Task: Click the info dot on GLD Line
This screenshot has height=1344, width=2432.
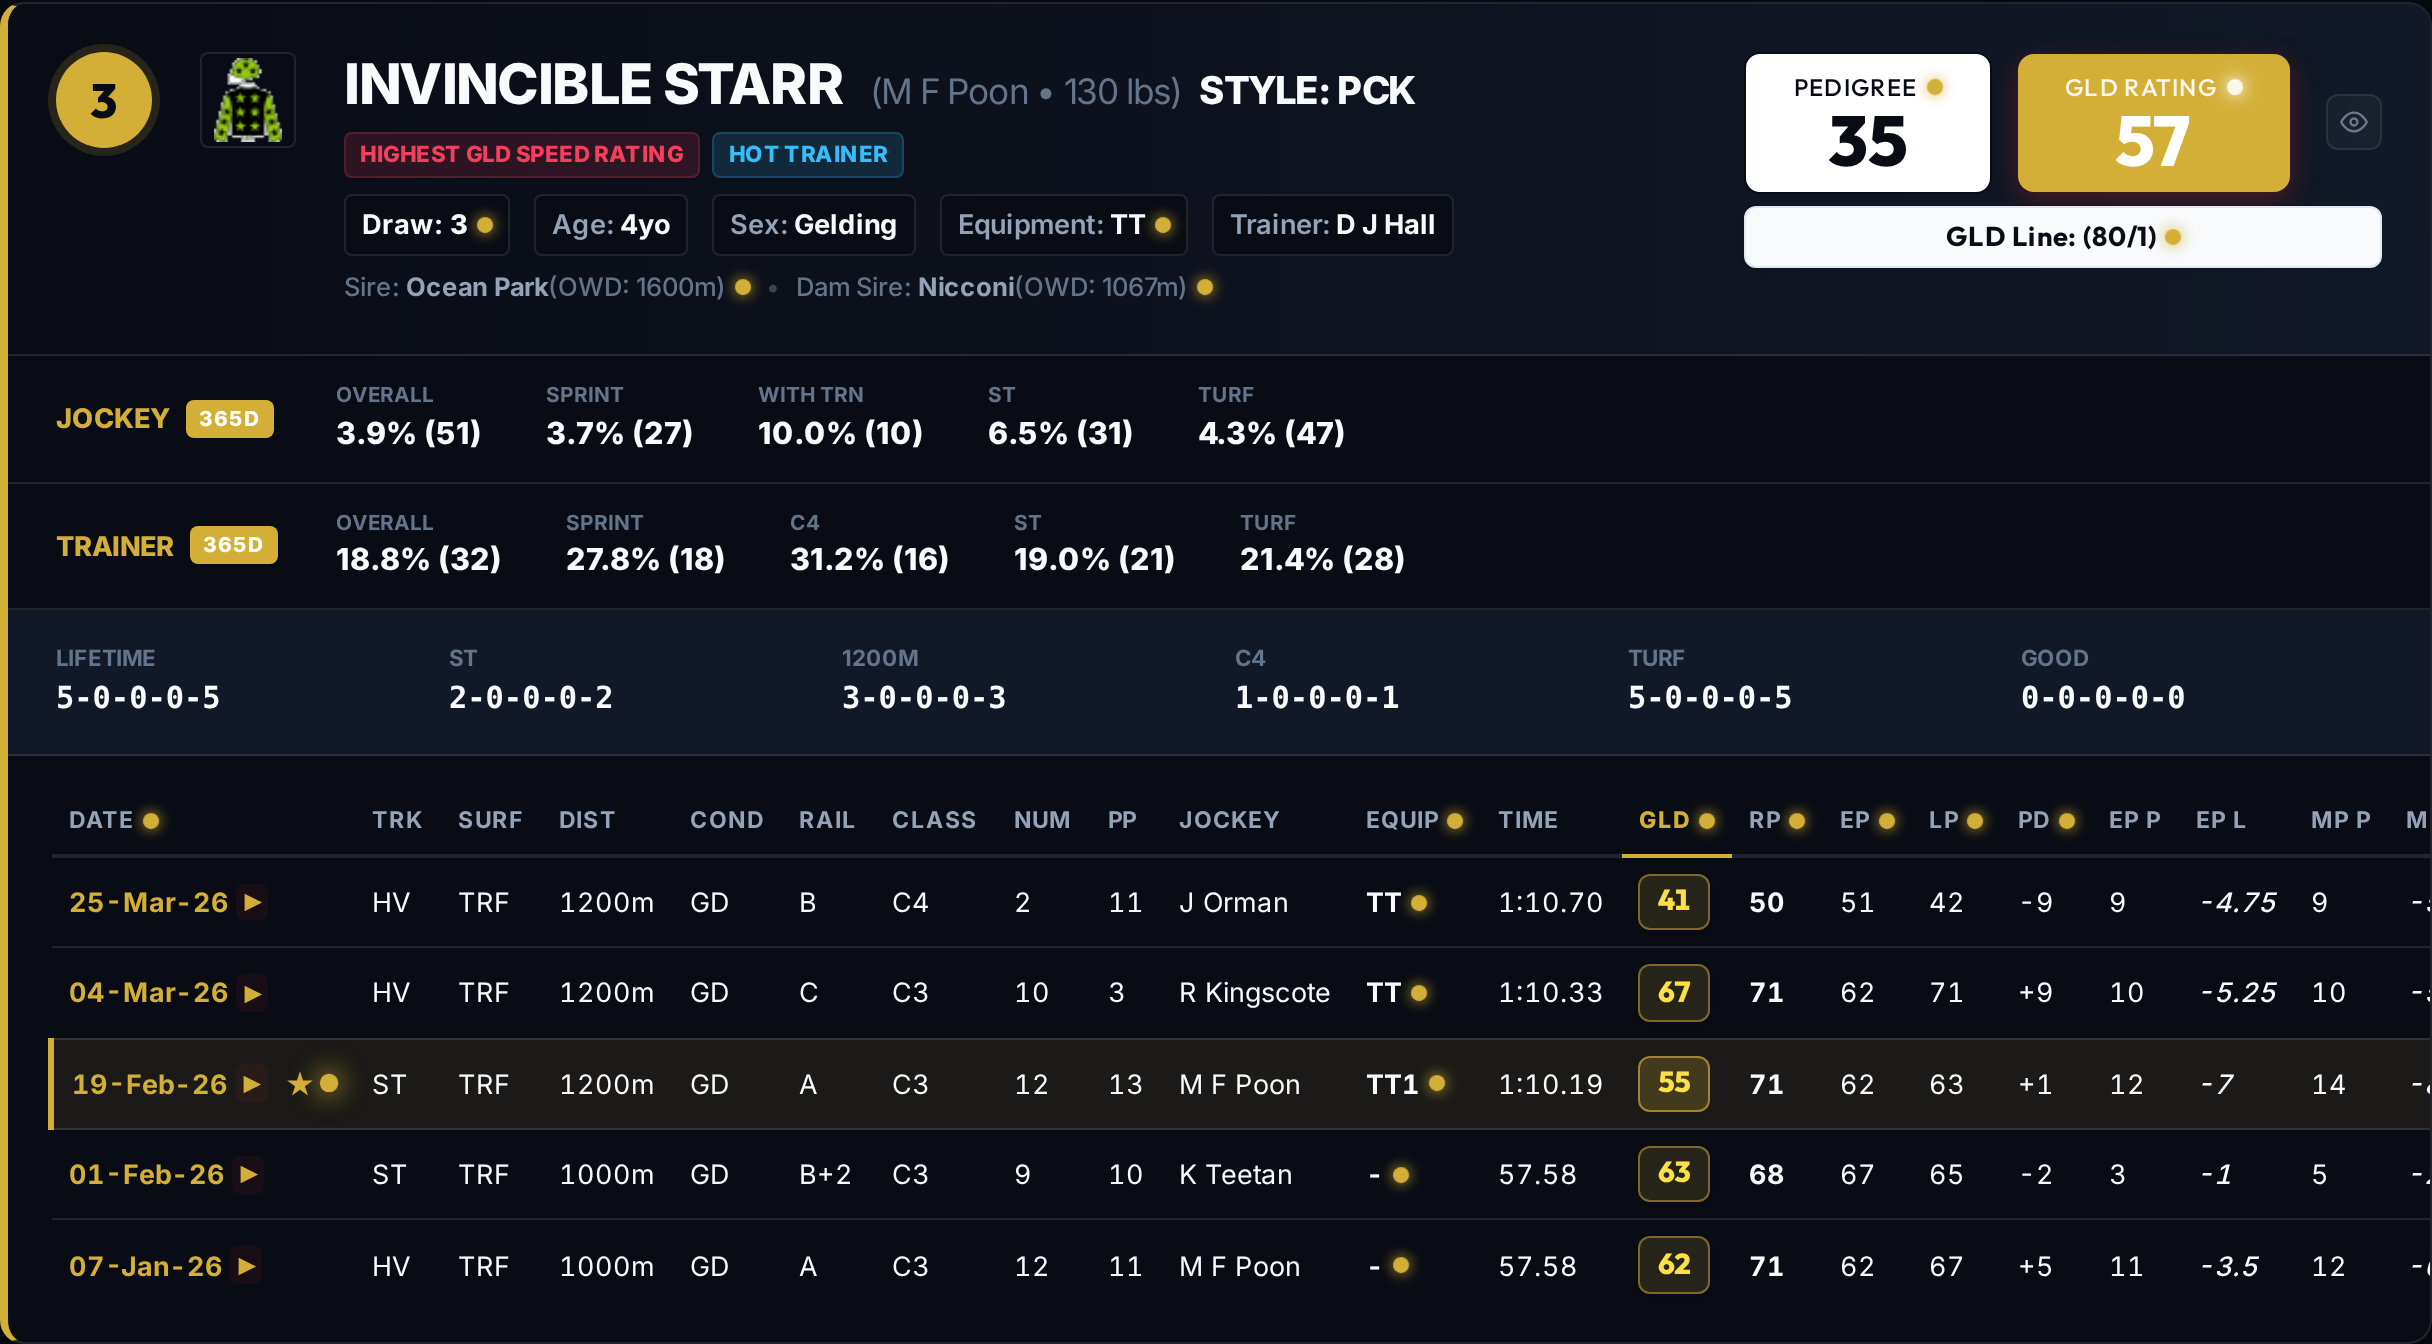Action: pyautogui.click(x=2173, y=237)
